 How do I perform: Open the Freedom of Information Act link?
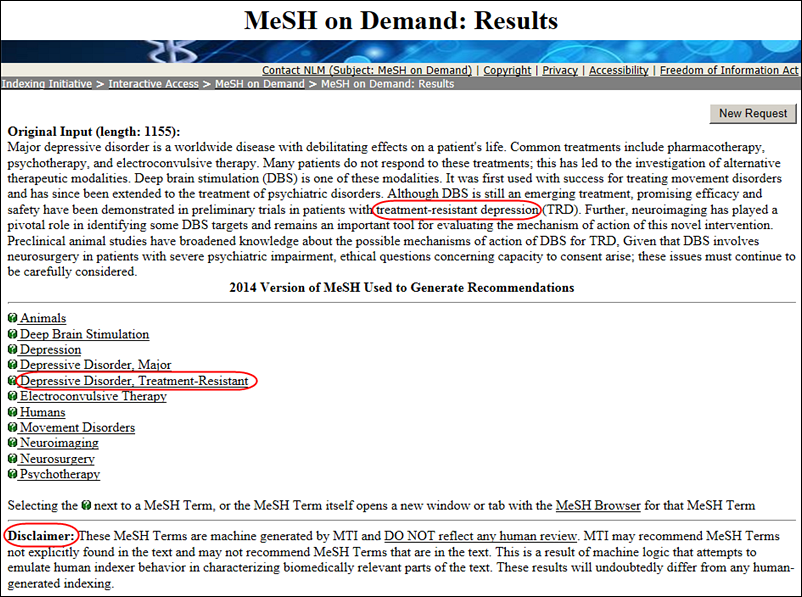(729, 70)
